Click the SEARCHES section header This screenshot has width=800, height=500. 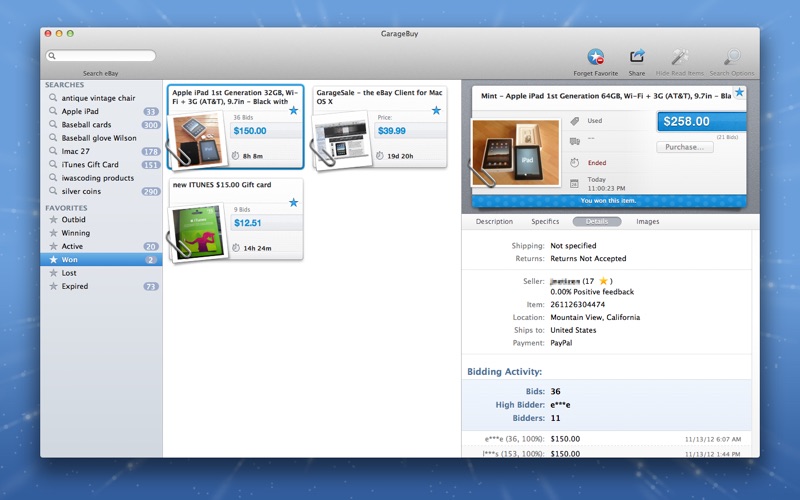64,85
